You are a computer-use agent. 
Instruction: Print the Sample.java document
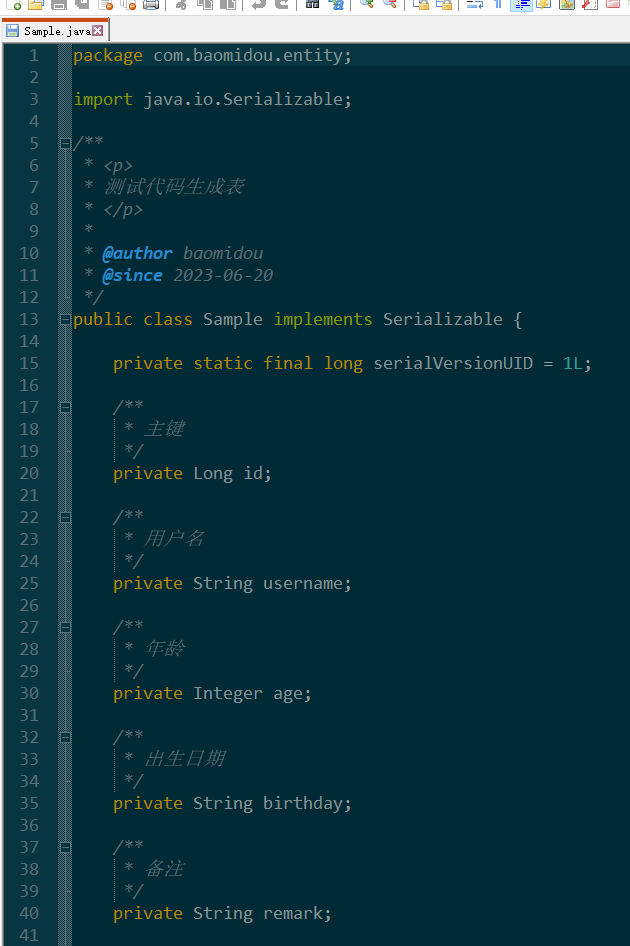coord(152,6)
